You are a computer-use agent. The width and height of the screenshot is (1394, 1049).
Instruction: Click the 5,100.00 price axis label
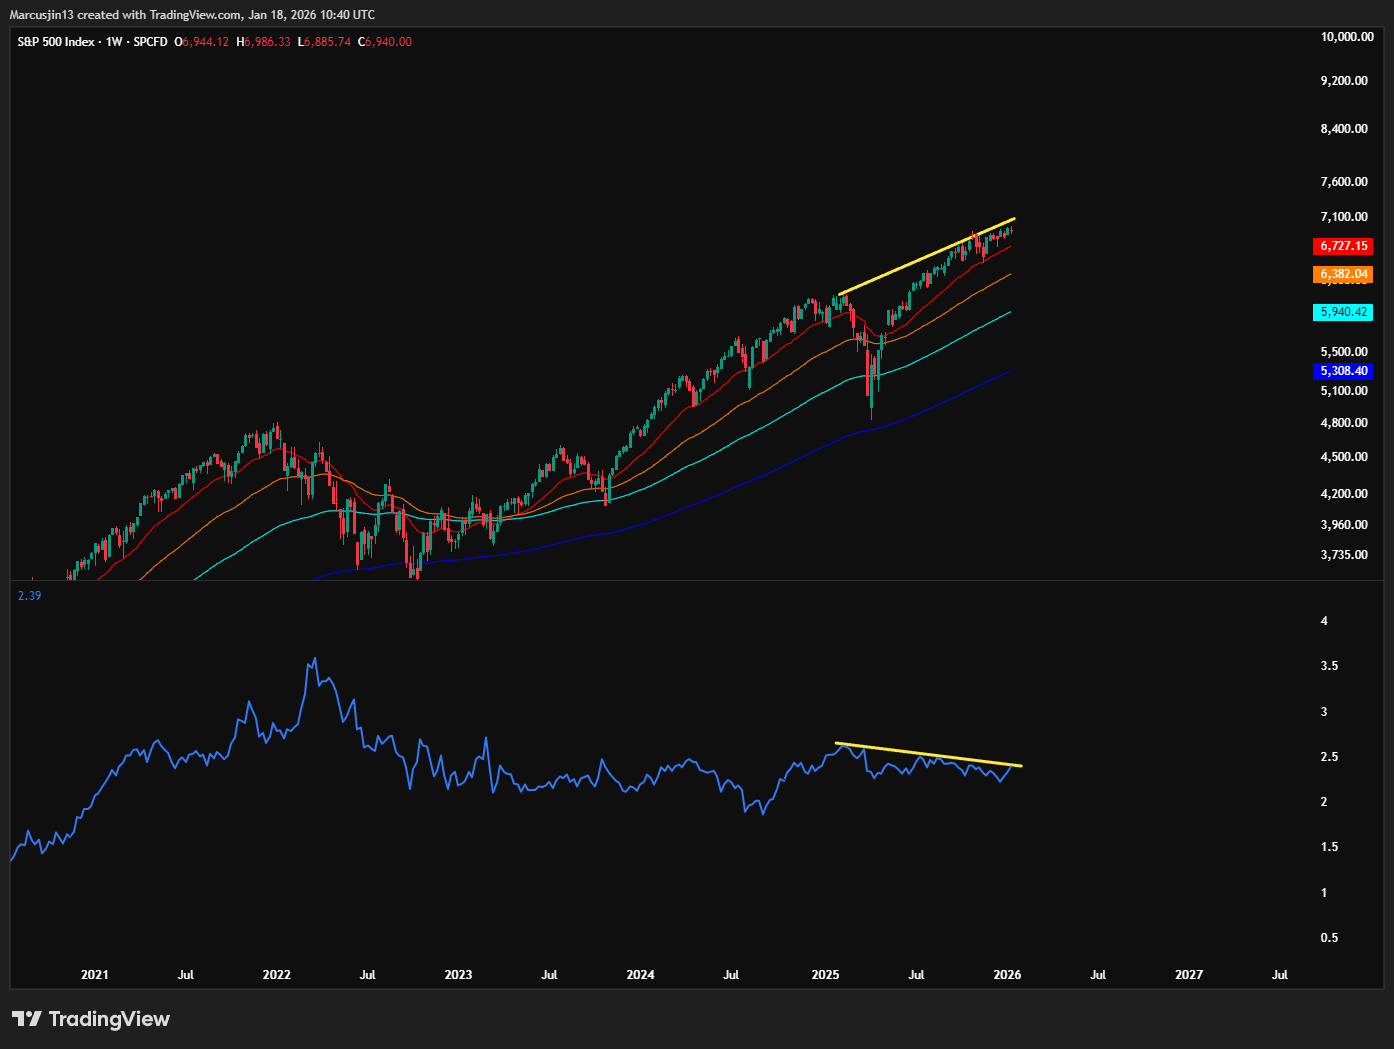1344,391
